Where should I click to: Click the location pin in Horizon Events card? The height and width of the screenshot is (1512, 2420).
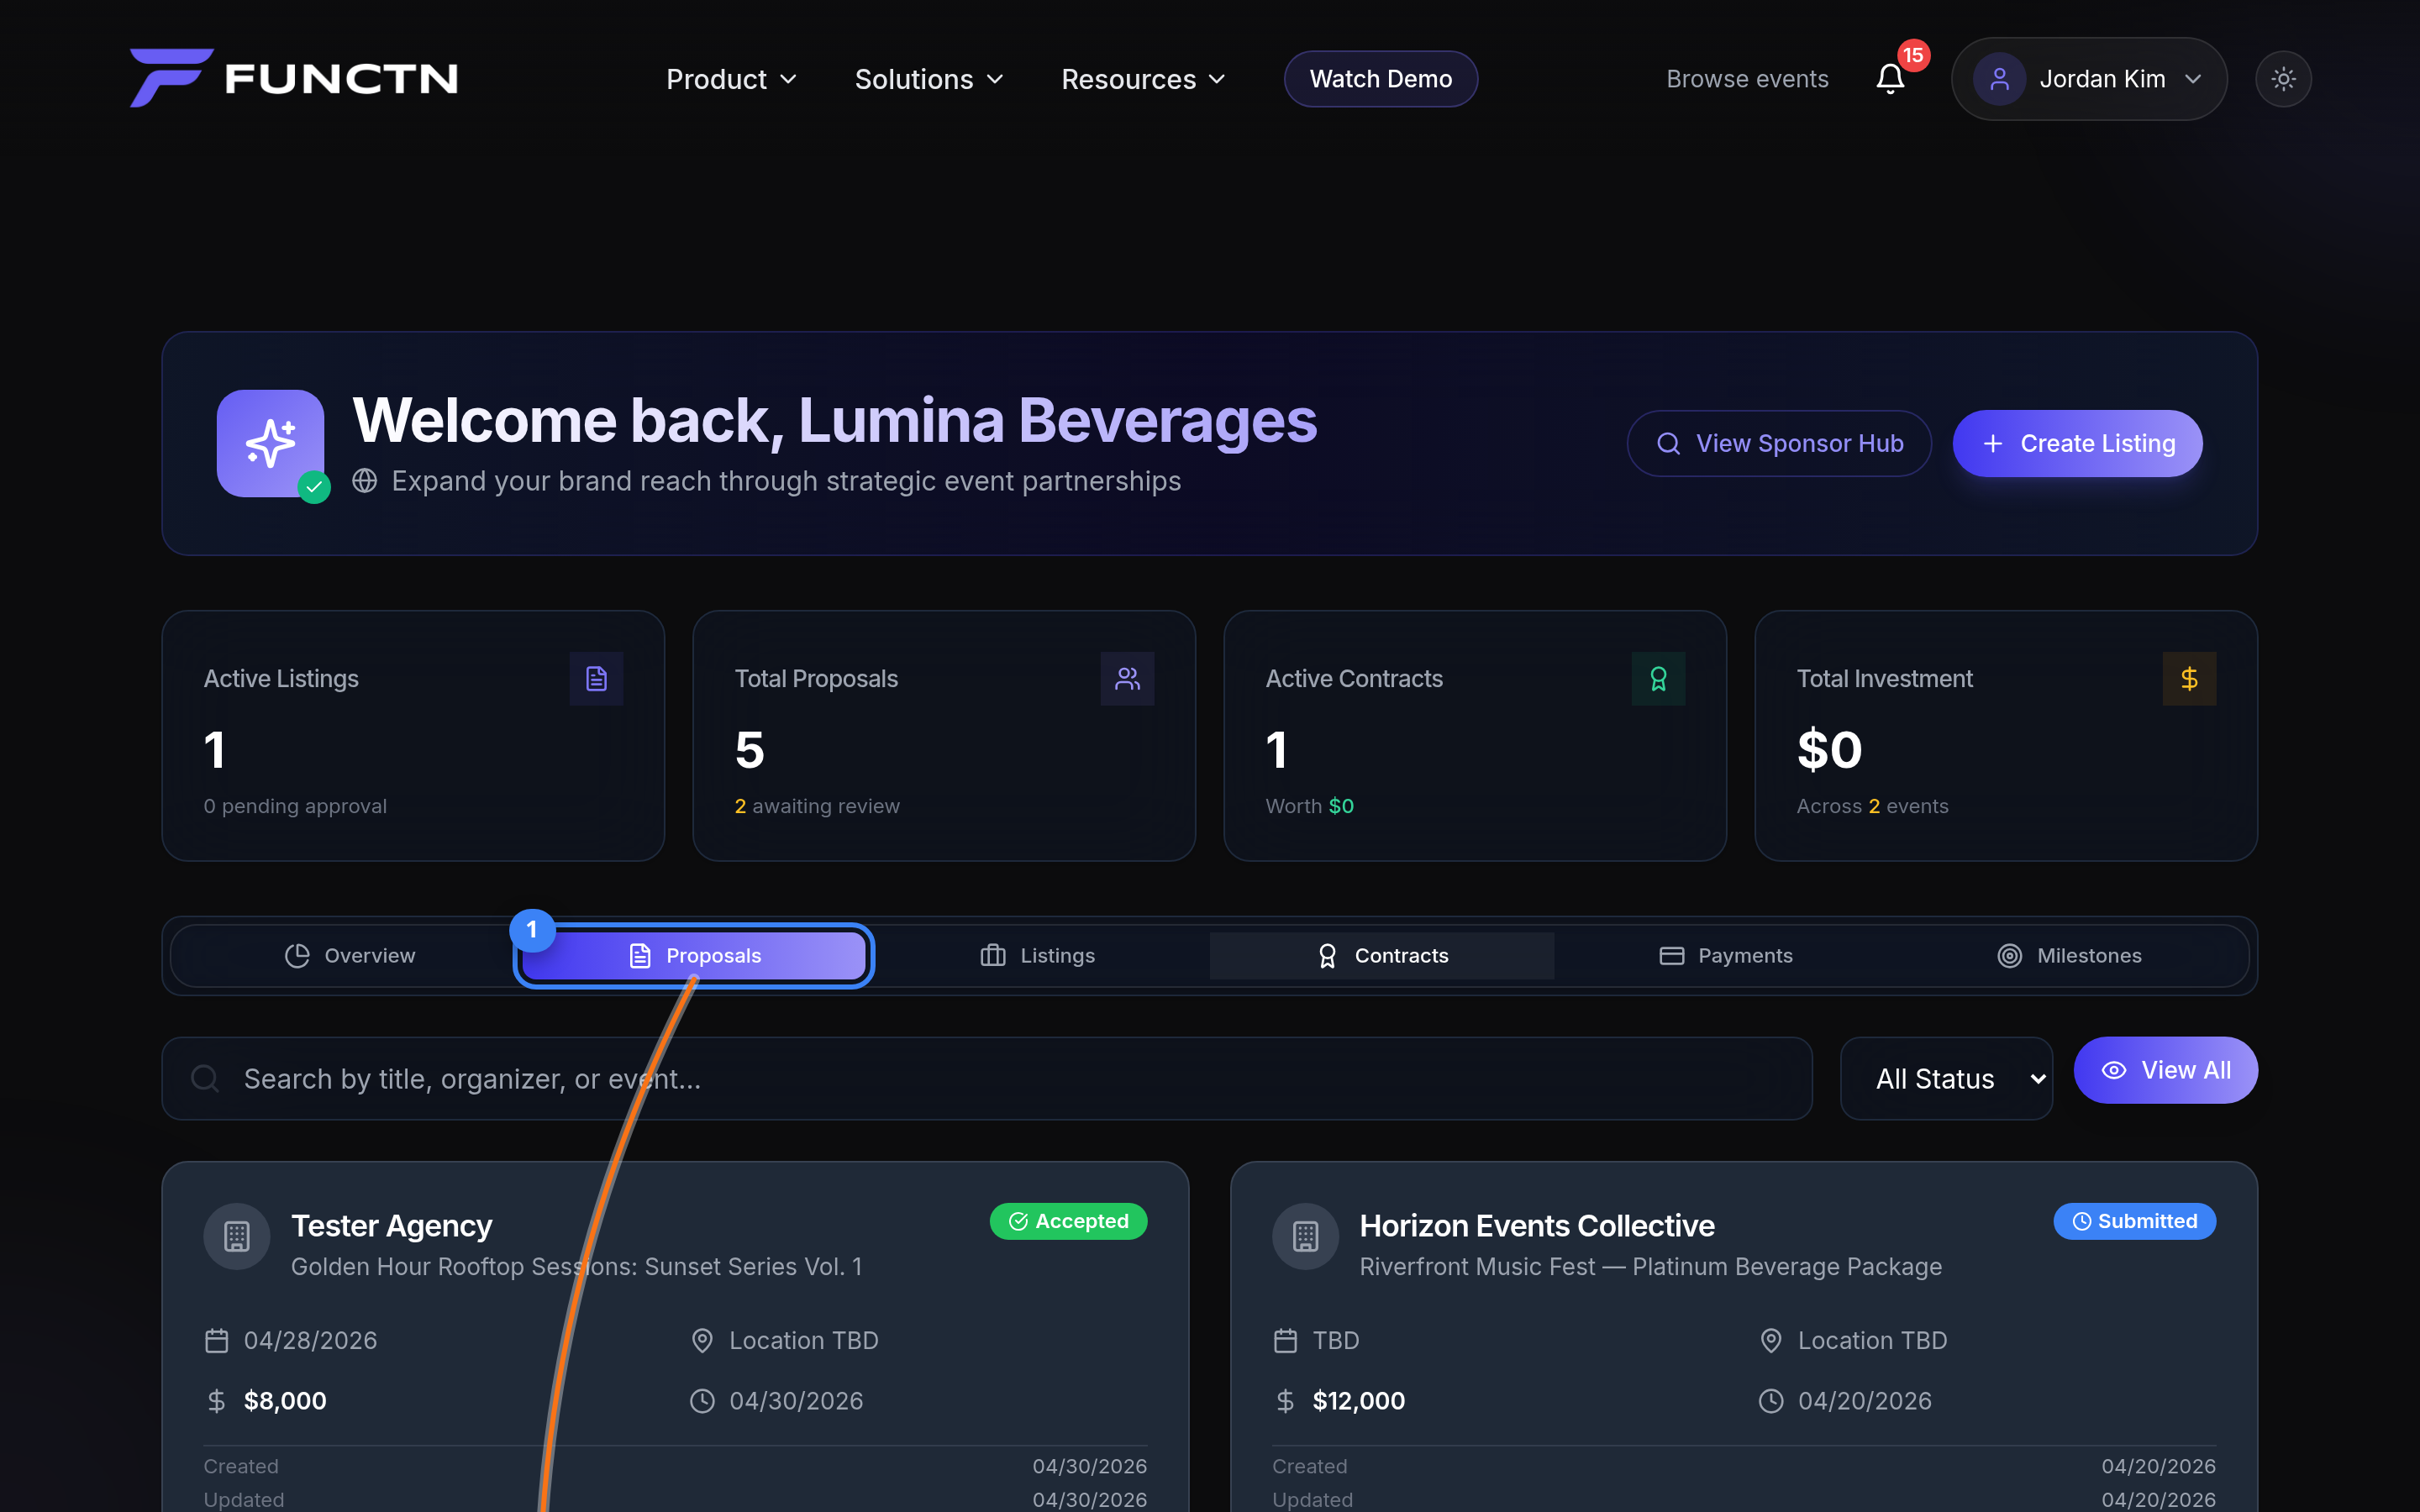[x=1770, y=1340]
